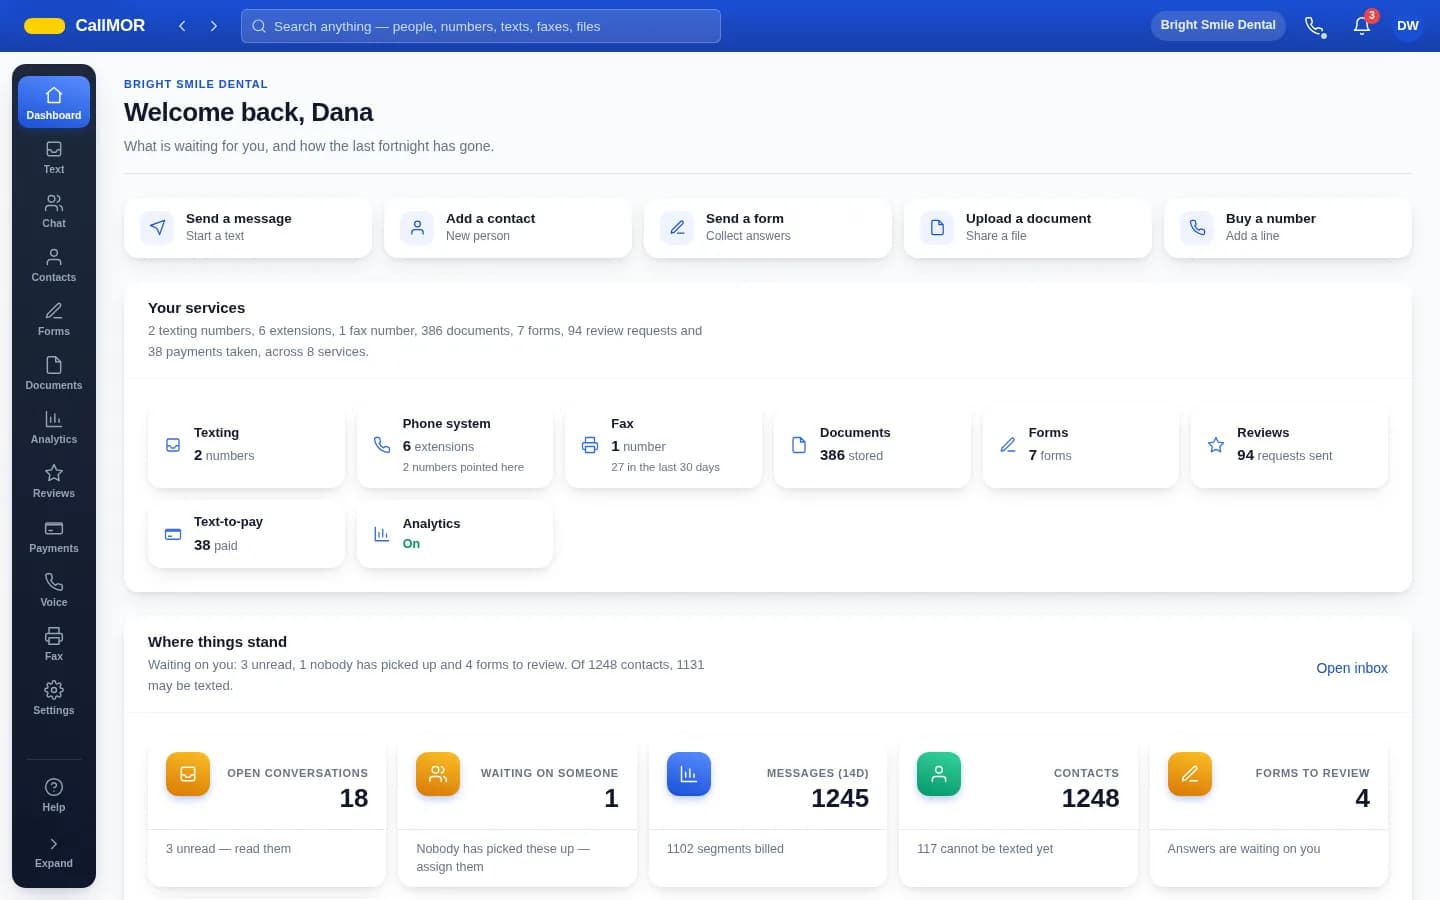Open the Documents 386 stored card
Image resolution: width=1440 pixels, height=900 pixels.
(872, 444)
